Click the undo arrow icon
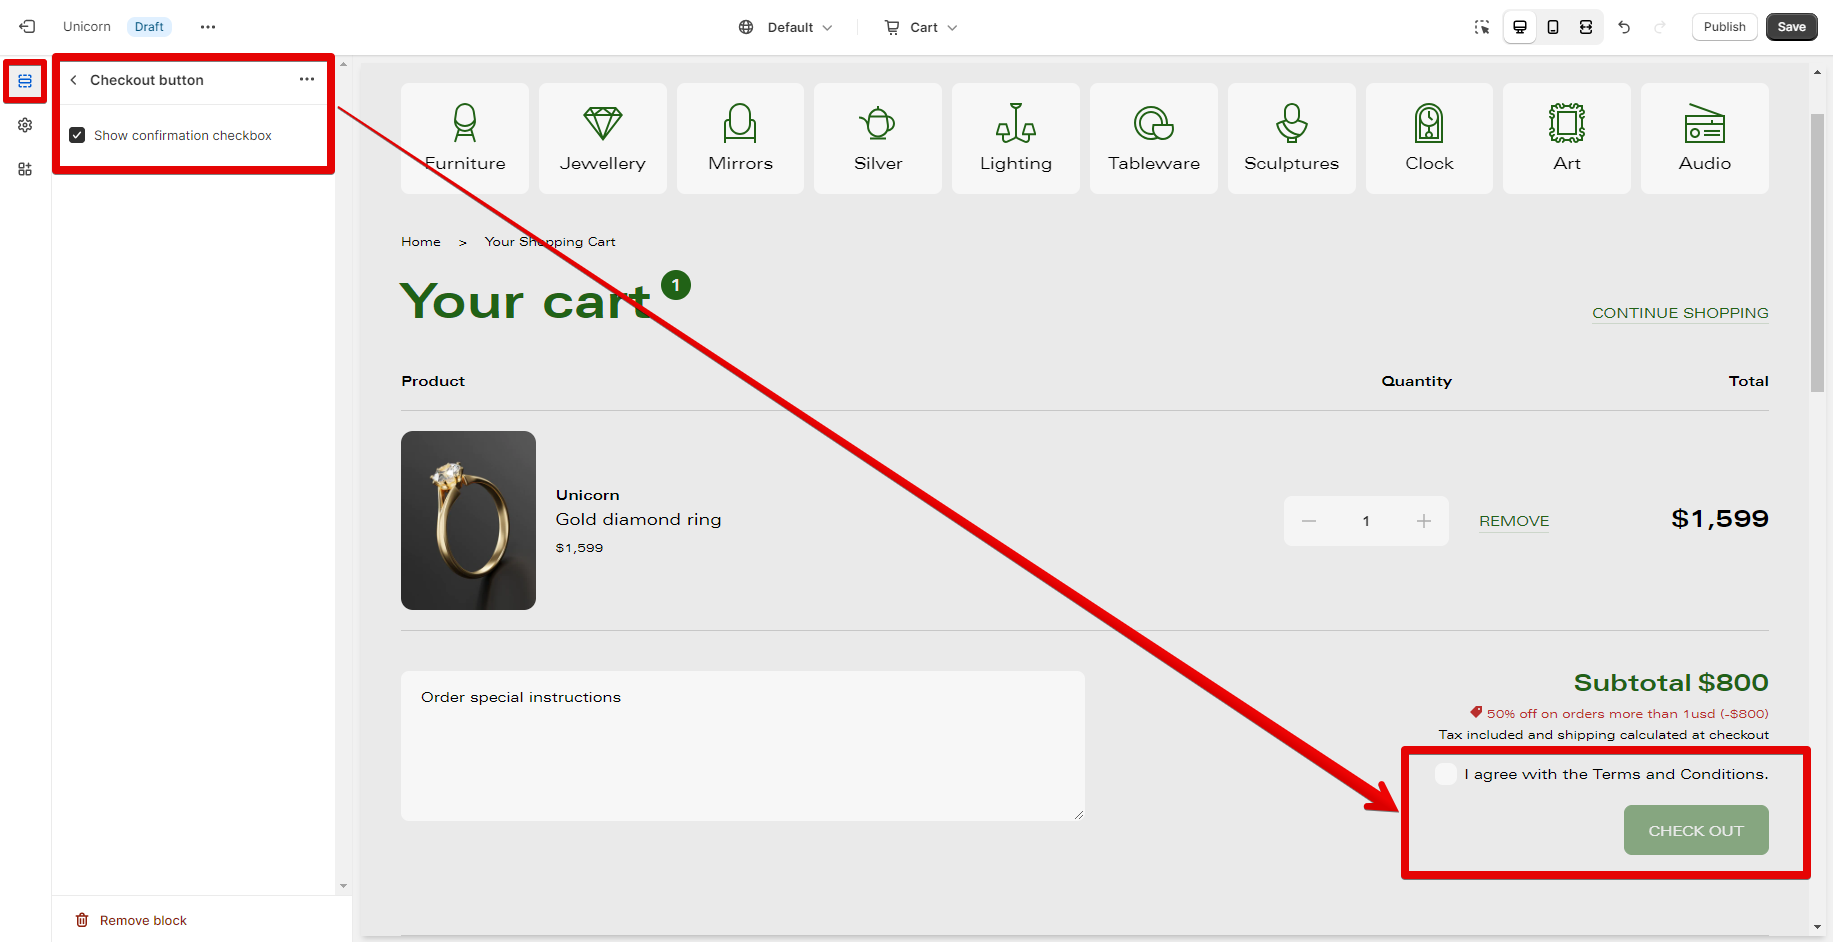 tap(1624, 27)
